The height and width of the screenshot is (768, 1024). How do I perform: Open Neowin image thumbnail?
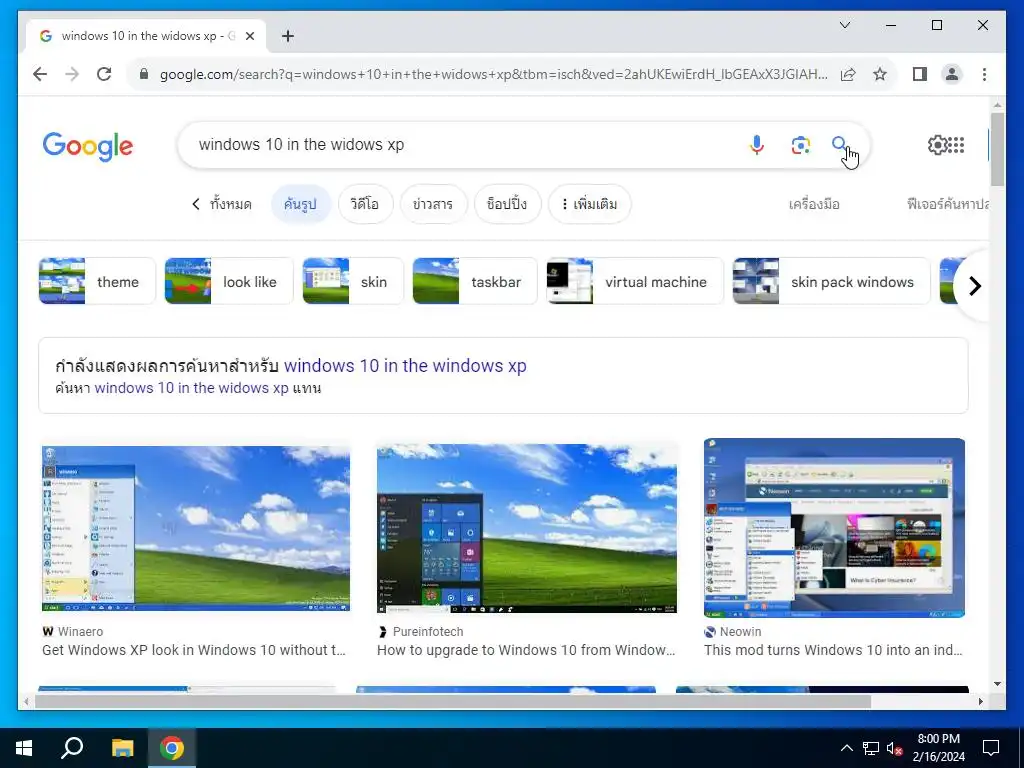point(834,528)
